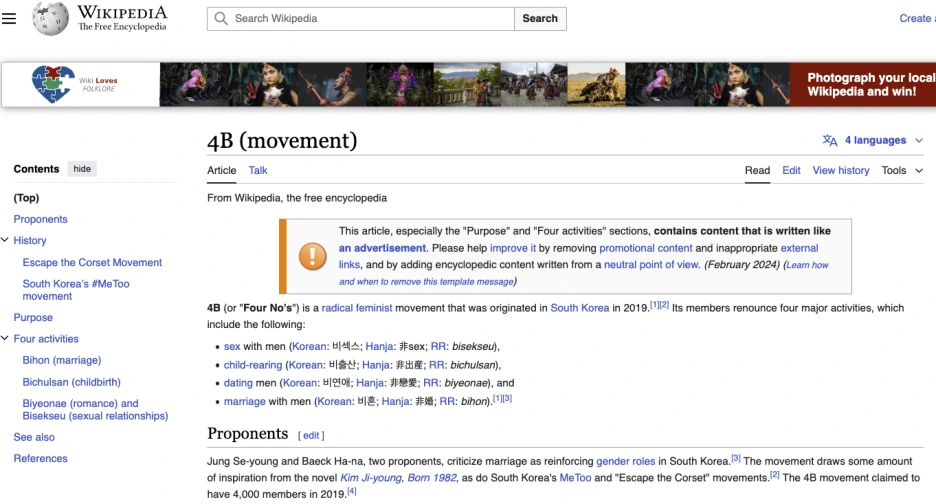Open the 'gender roles' link
The width and height of the screenshot is (936, 504).
coord(626,461)
